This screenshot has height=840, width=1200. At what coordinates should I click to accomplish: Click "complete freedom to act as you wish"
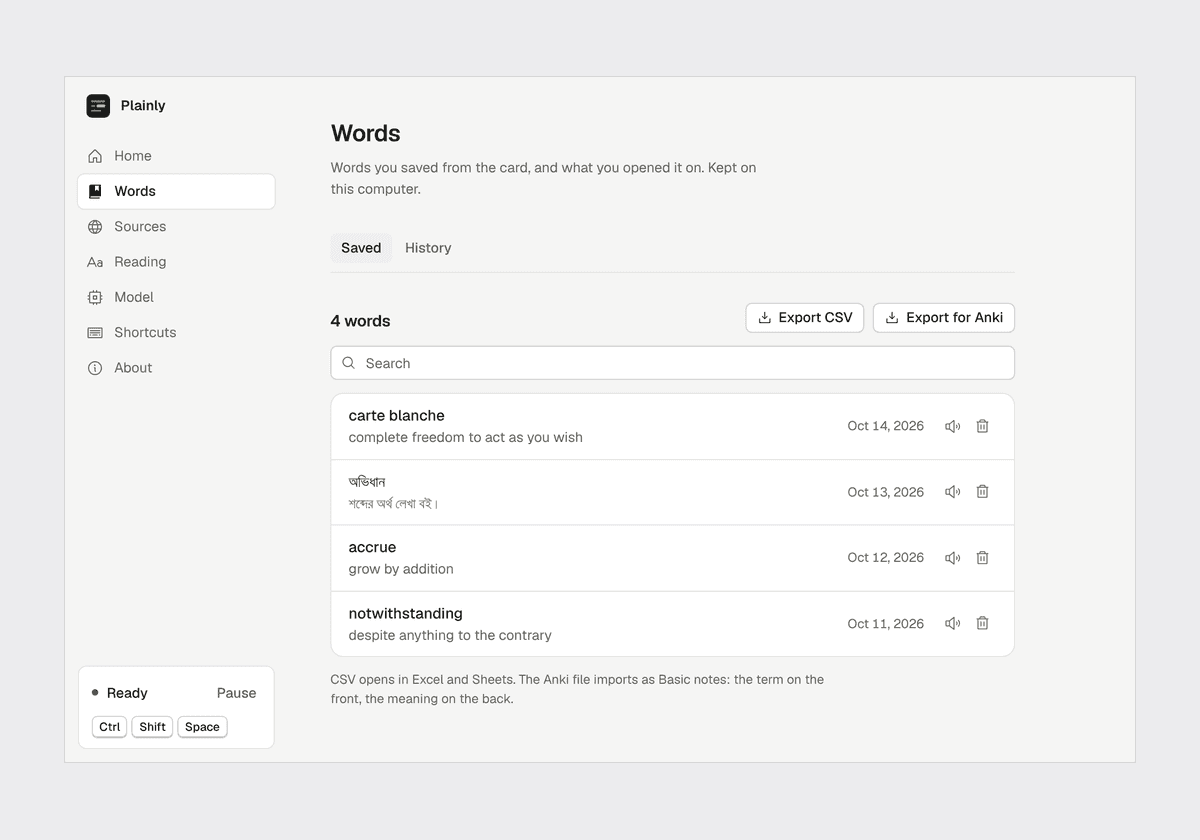click(466, 438)
